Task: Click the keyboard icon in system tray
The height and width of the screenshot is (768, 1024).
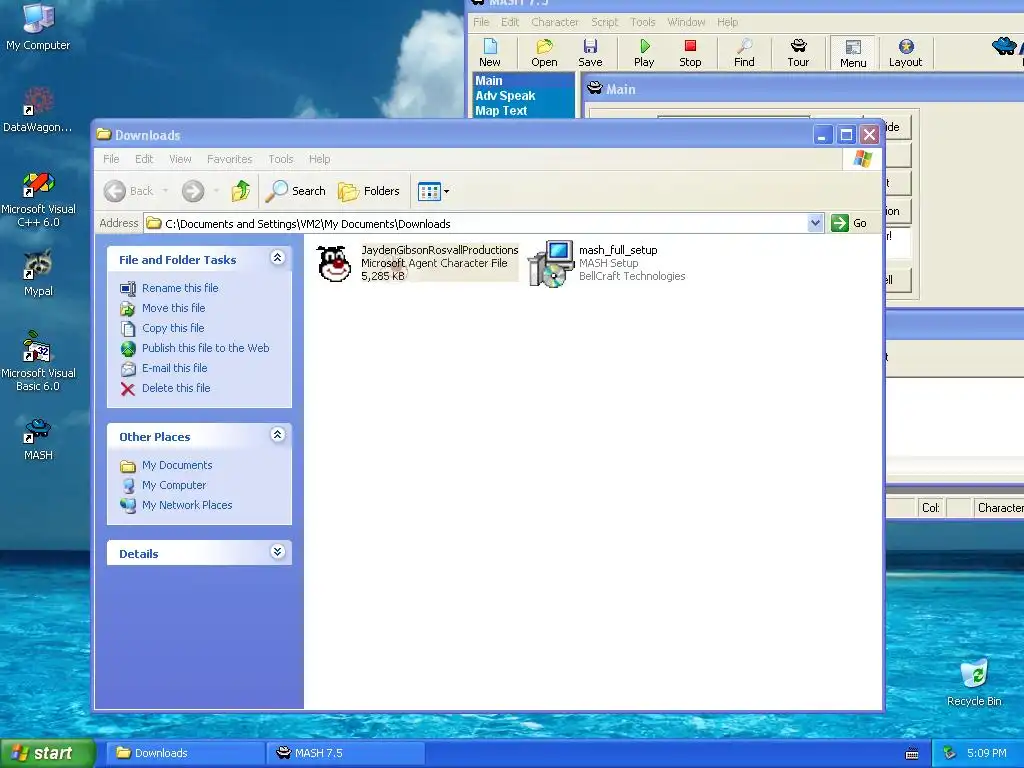Action: 912,754
